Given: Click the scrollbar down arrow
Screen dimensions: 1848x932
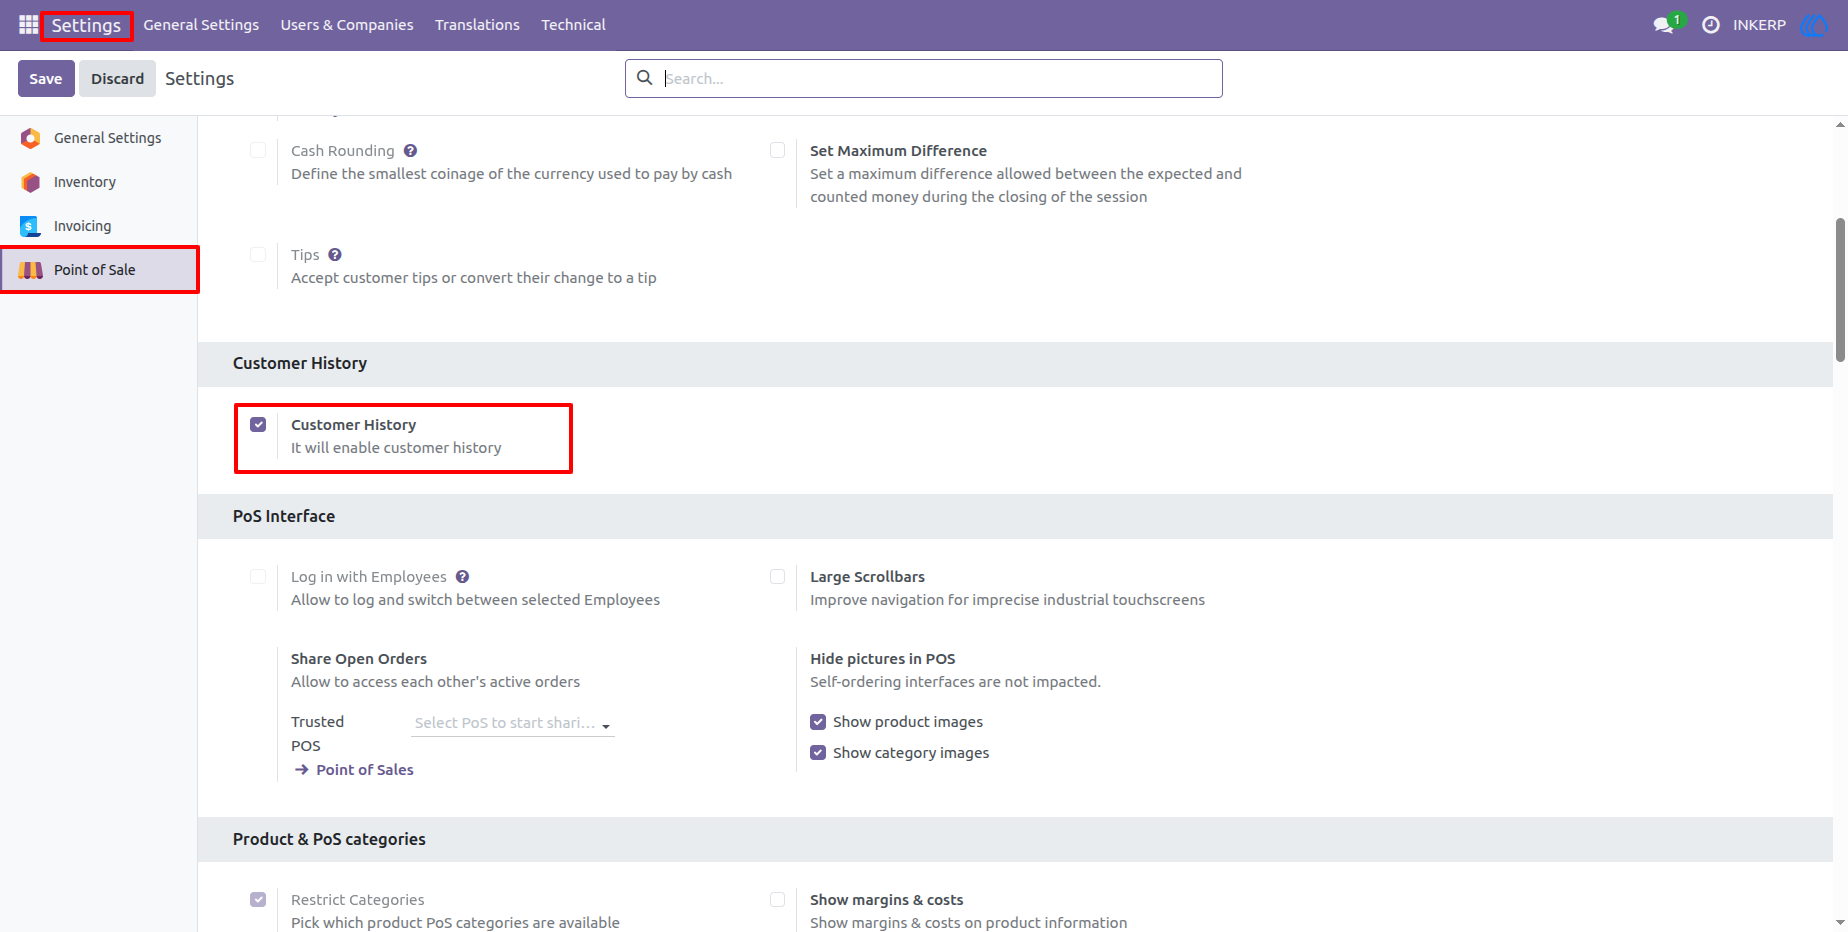Looking at the screenshot, I should tap(1840, 923).
